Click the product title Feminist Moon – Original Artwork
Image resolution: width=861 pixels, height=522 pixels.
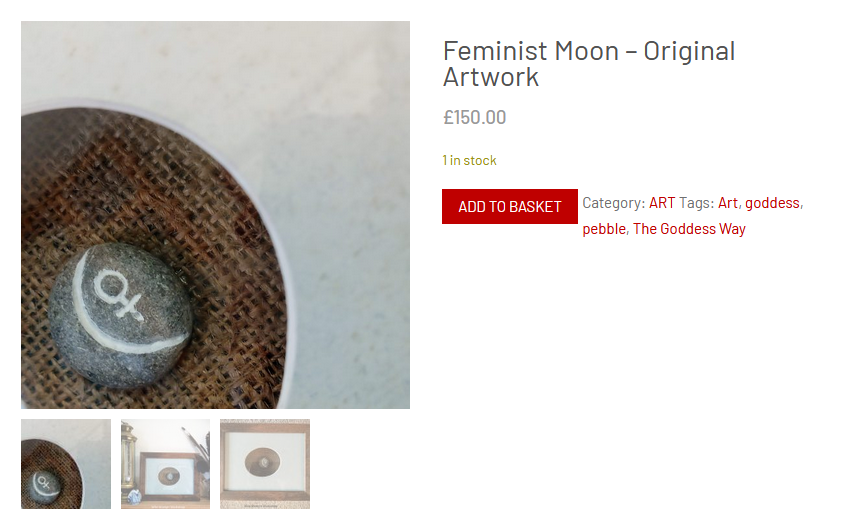tap(589, 64)
